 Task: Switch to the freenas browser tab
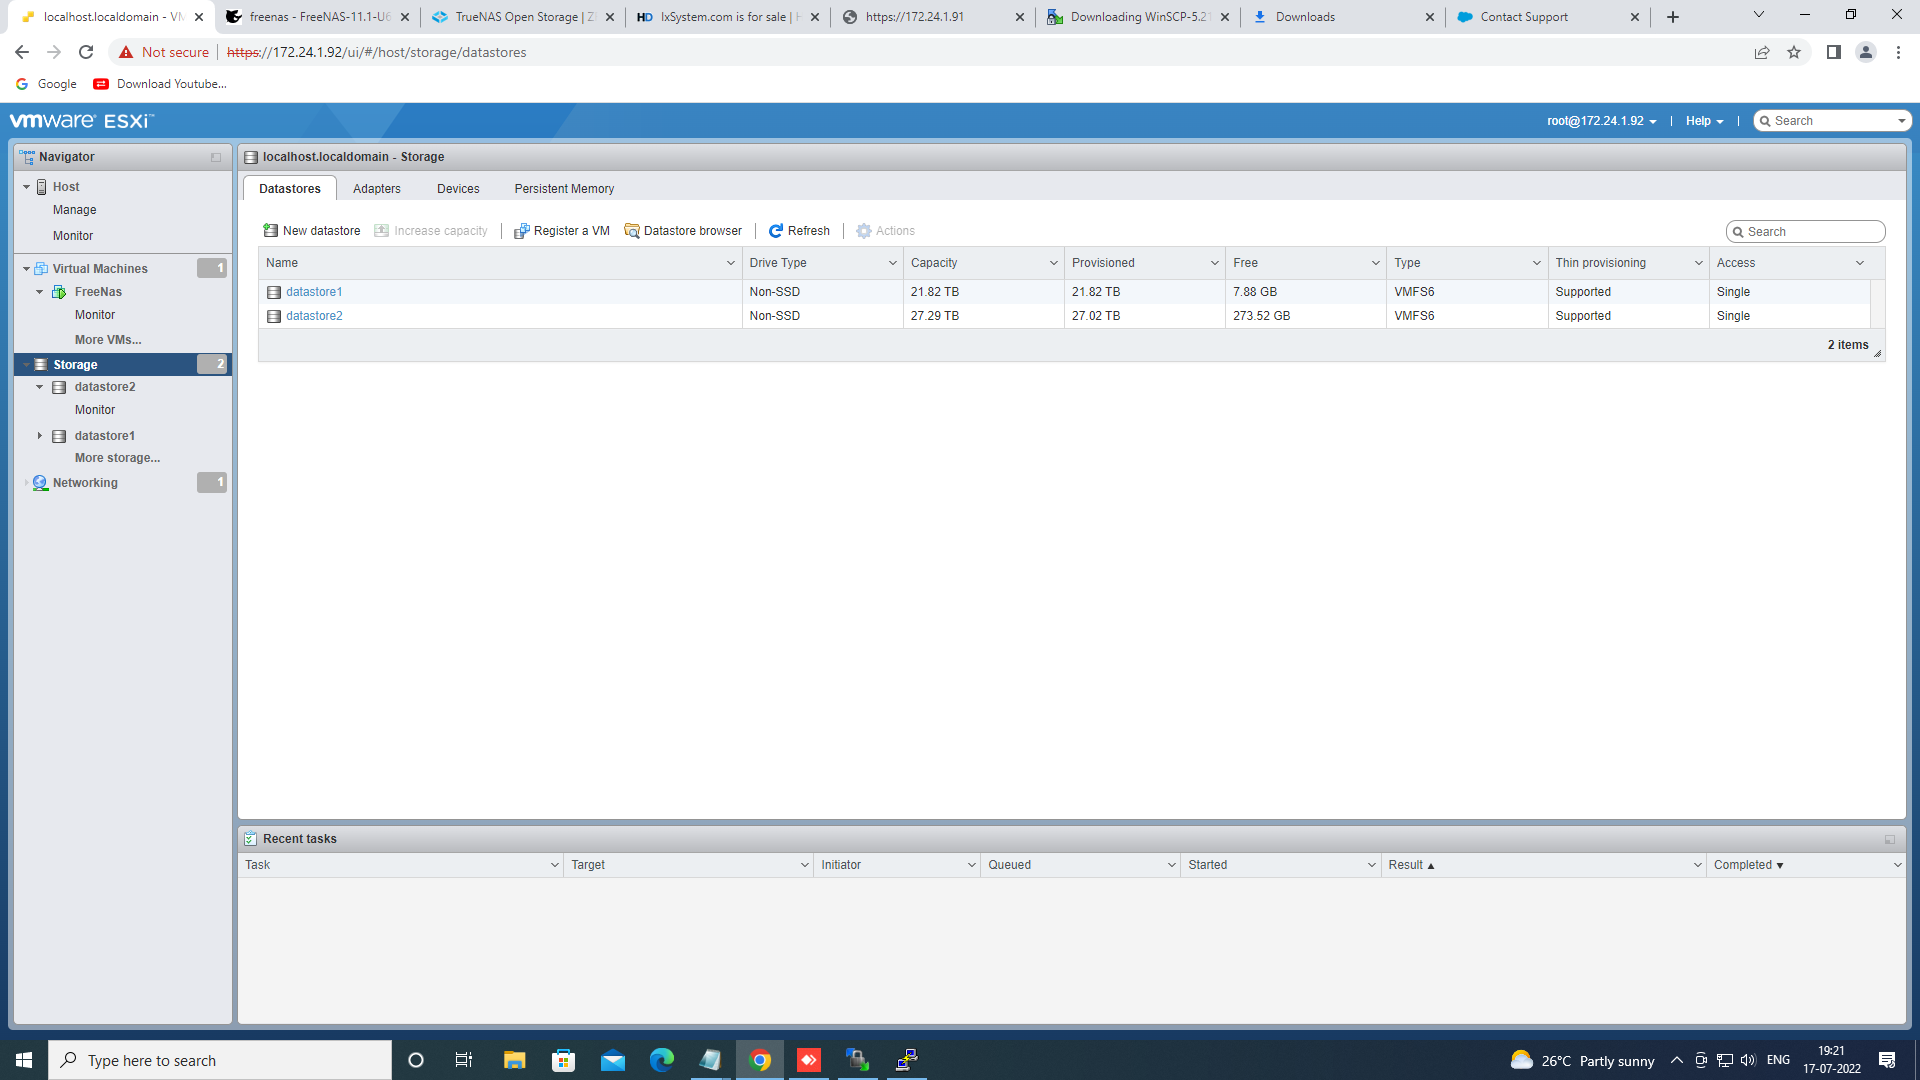pyautogui.click(x=318, y=17)
